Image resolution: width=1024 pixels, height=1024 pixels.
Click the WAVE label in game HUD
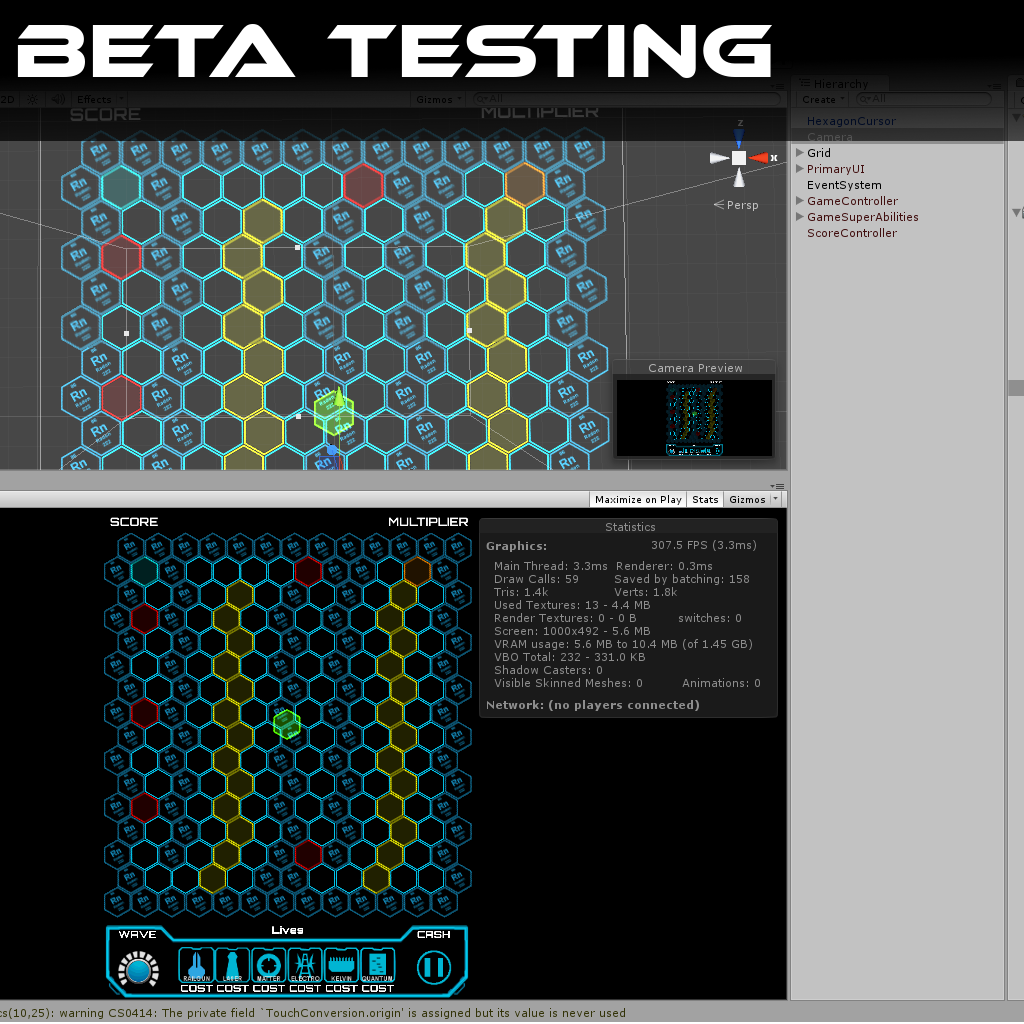coord(137,935)
